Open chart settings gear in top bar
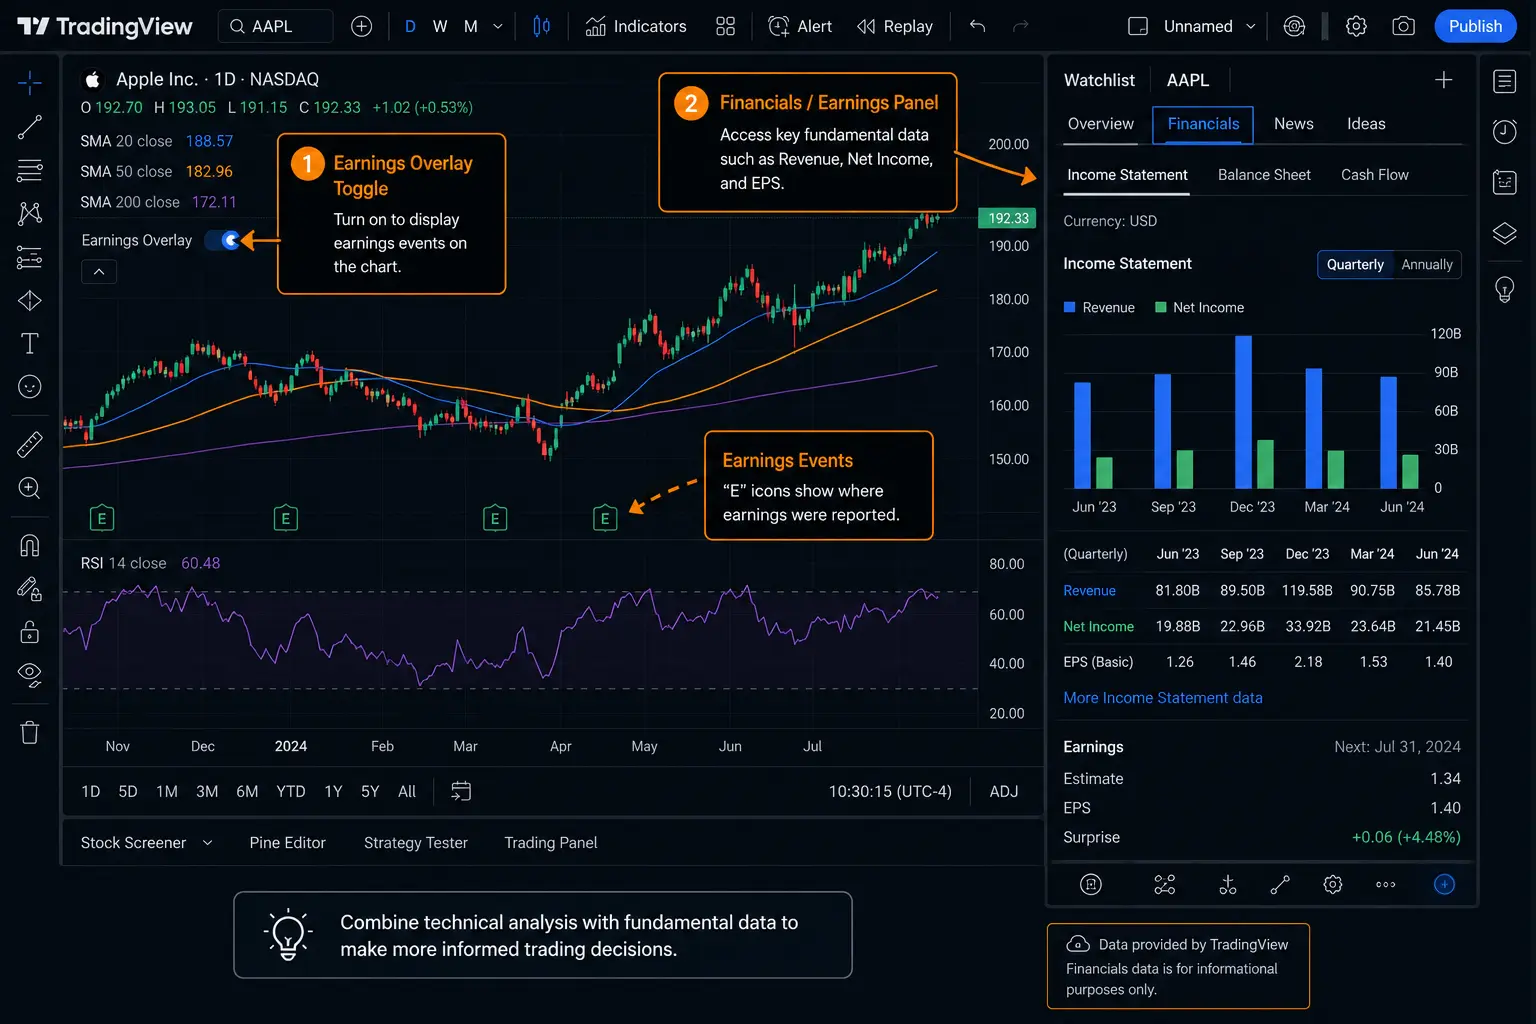Screen dimensions: 1536x1024 pos(1356,27)
